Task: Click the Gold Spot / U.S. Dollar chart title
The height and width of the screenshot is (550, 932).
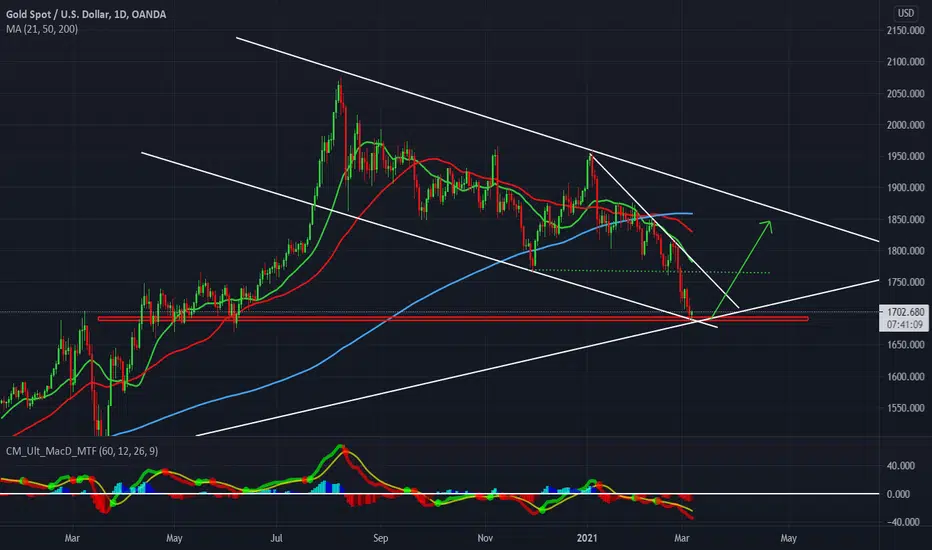Action: pos(86,14)
